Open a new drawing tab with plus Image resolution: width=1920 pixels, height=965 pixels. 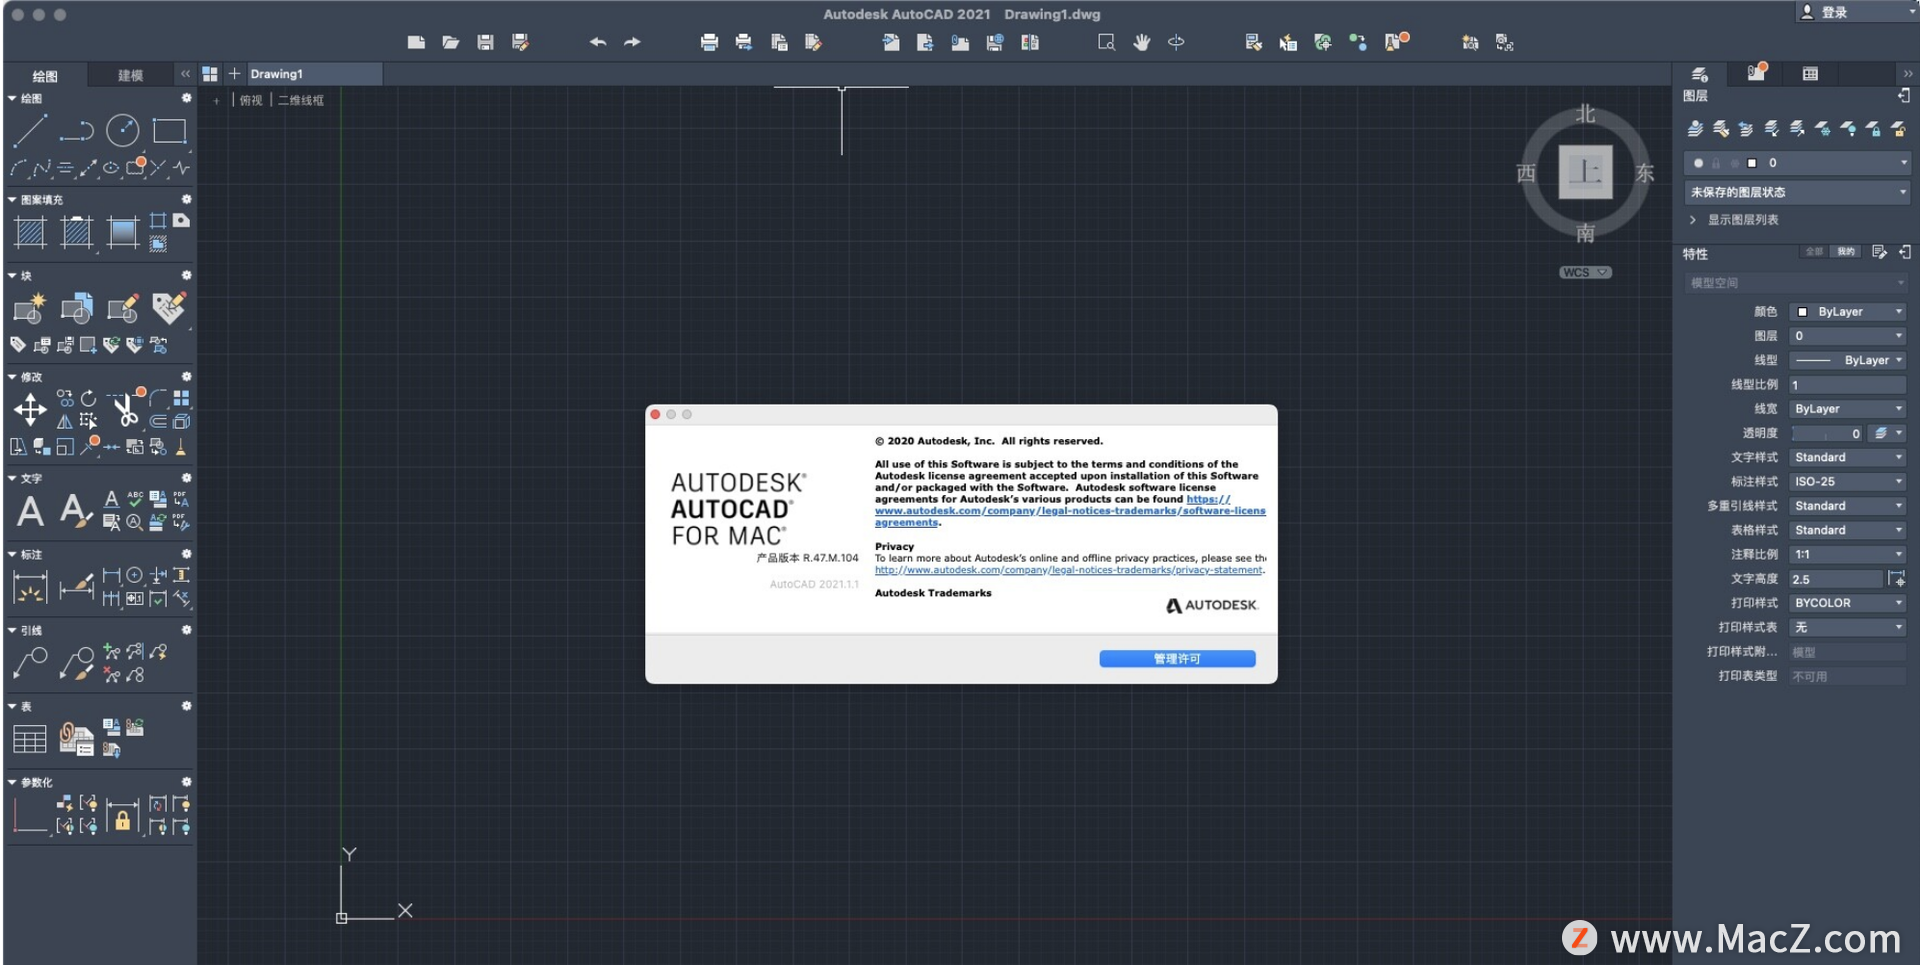click(x=234, y=74)
